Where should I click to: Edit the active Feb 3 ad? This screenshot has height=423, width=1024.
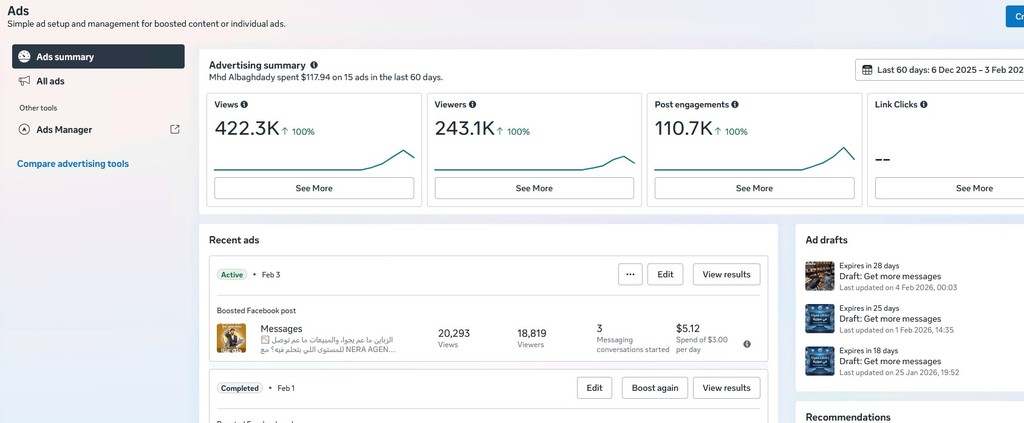(665, 274)
